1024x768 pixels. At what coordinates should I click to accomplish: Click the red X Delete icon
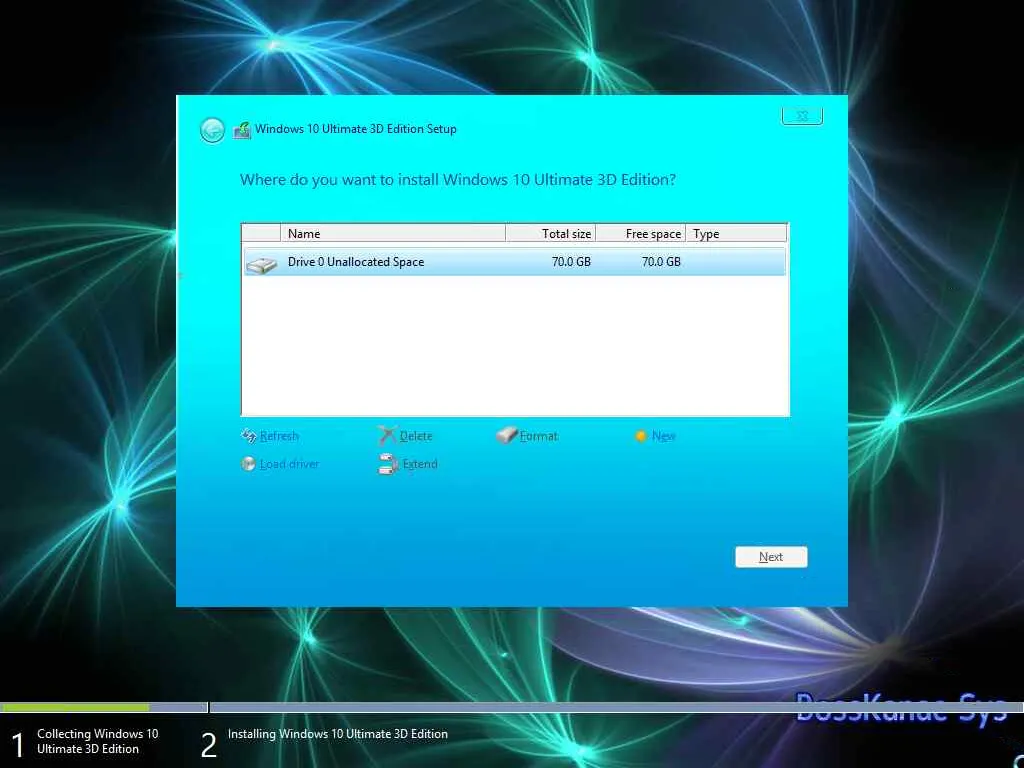pyautogui.click(x=387, y=436)
